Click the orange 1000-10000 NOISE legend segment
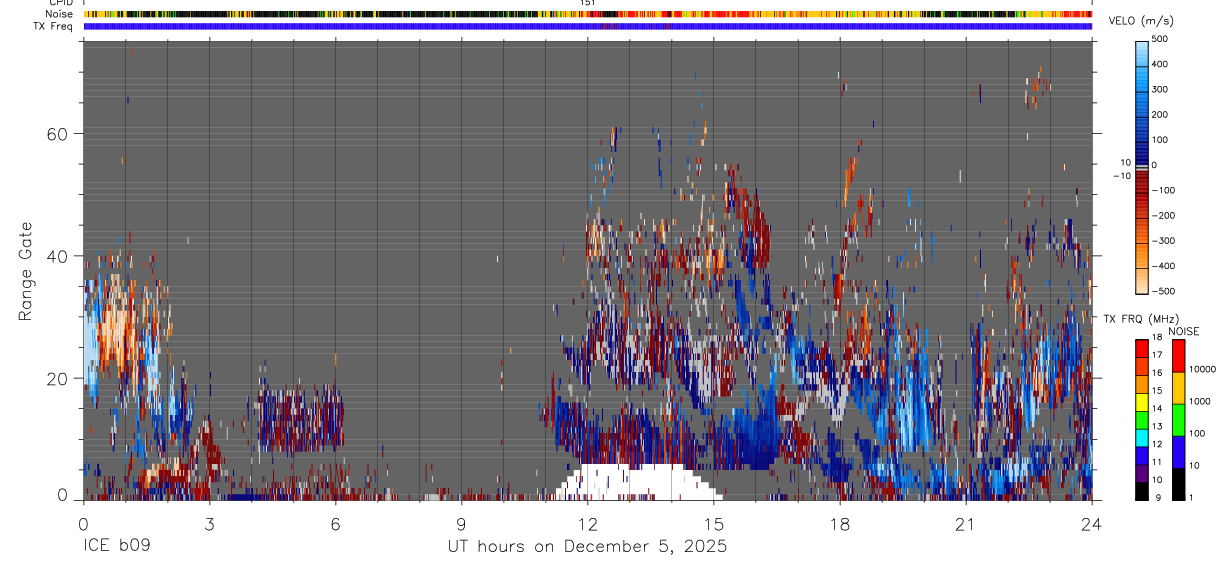The image size is (1228, 567). point(1178,388)
